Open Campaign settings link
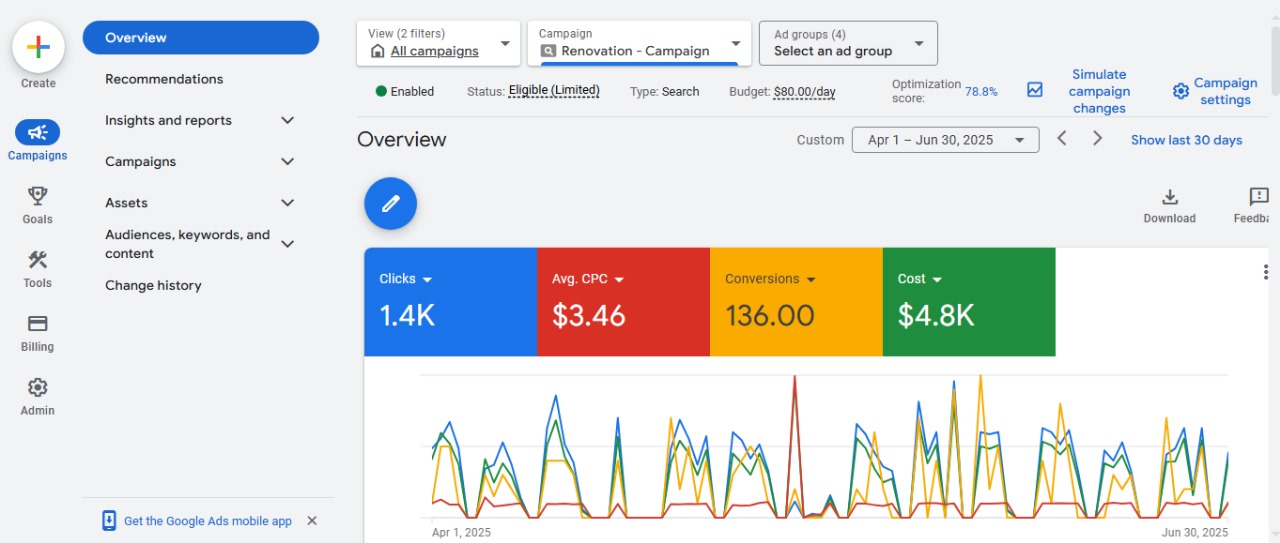The height and width of the screenshot is (543, 1280). [x=1215, y=91]
